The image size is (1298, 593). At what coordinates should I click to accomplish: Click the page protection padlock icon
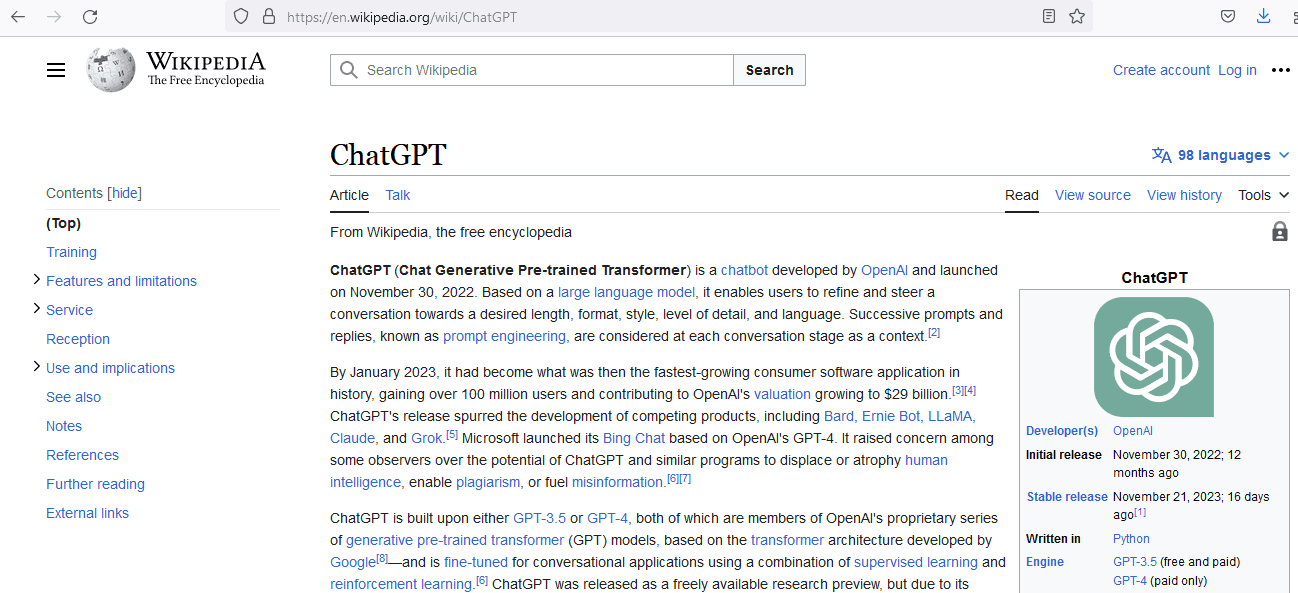(x=1279, y=232)
